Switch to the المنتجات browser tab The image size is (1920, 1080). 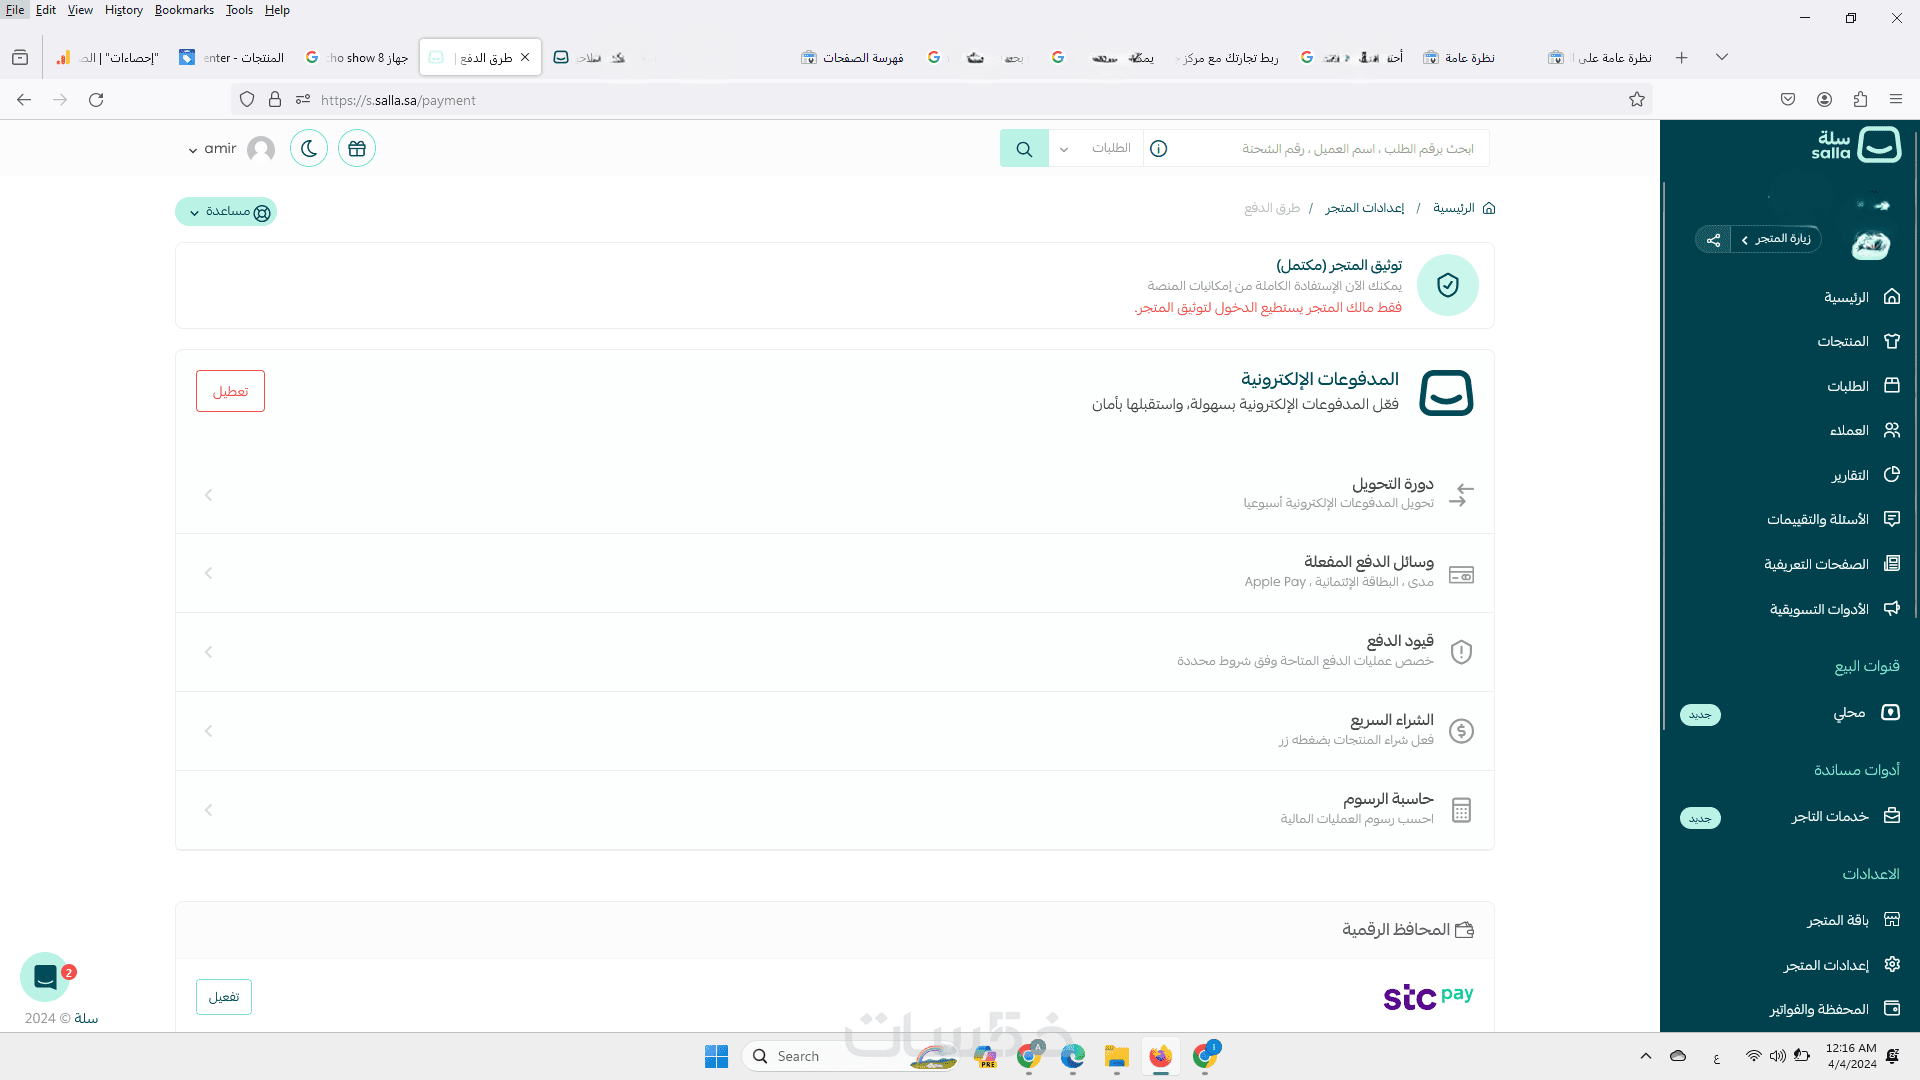(x=232, y=58)
